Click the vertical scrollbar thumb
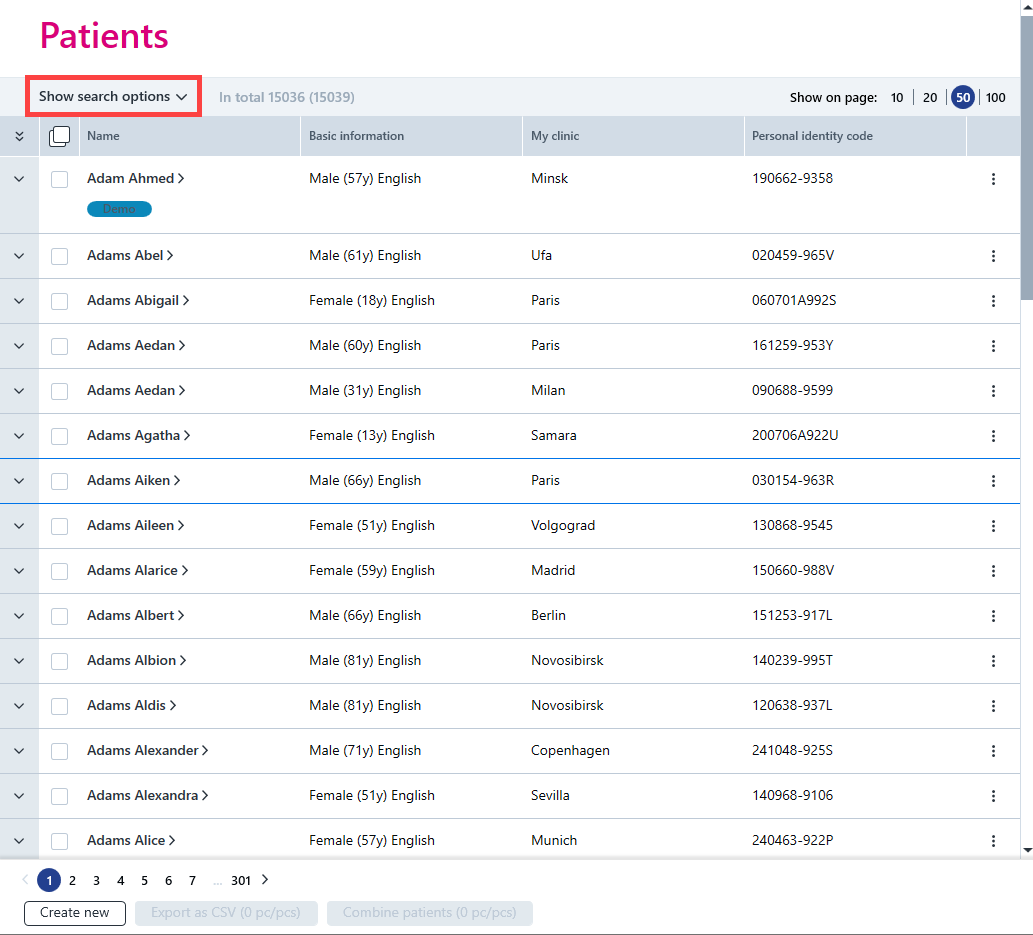 pyautogui.click(x=1026, y=158)
